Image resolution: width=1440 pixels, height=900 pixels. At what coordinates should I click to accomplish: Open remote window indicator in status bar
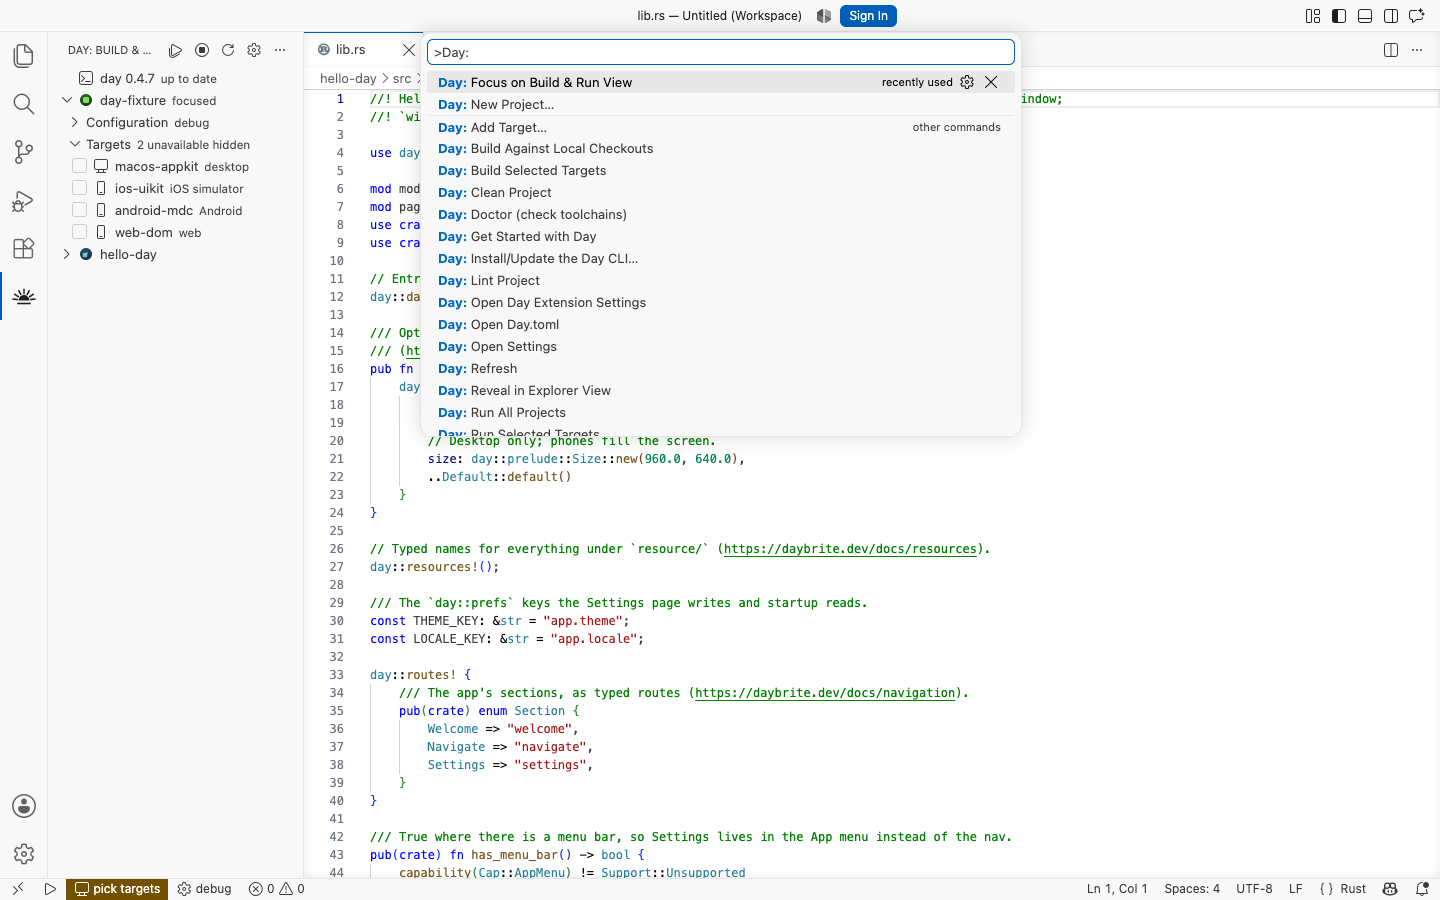click(18, 889)
